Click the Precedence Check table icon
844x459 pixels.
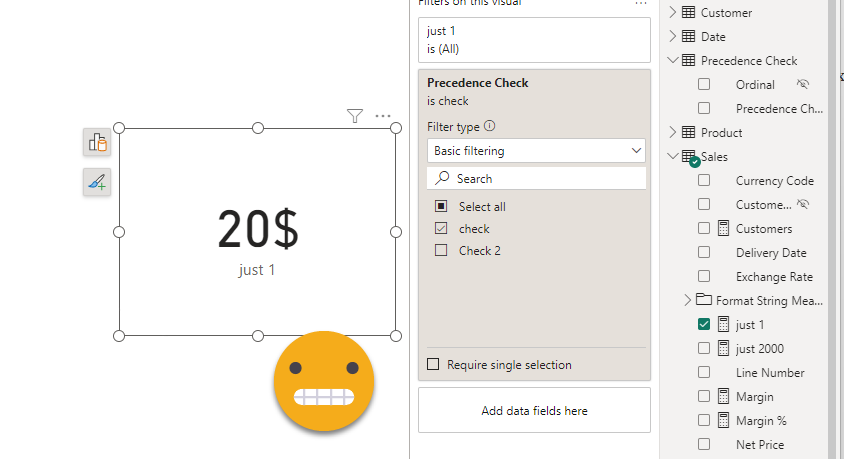point(689,61)
